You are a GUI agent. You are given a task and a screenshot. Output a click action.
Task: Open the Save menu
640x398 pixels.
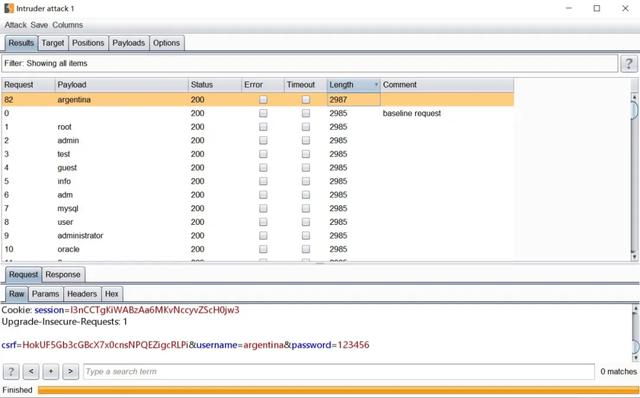[x=39, y=25]
